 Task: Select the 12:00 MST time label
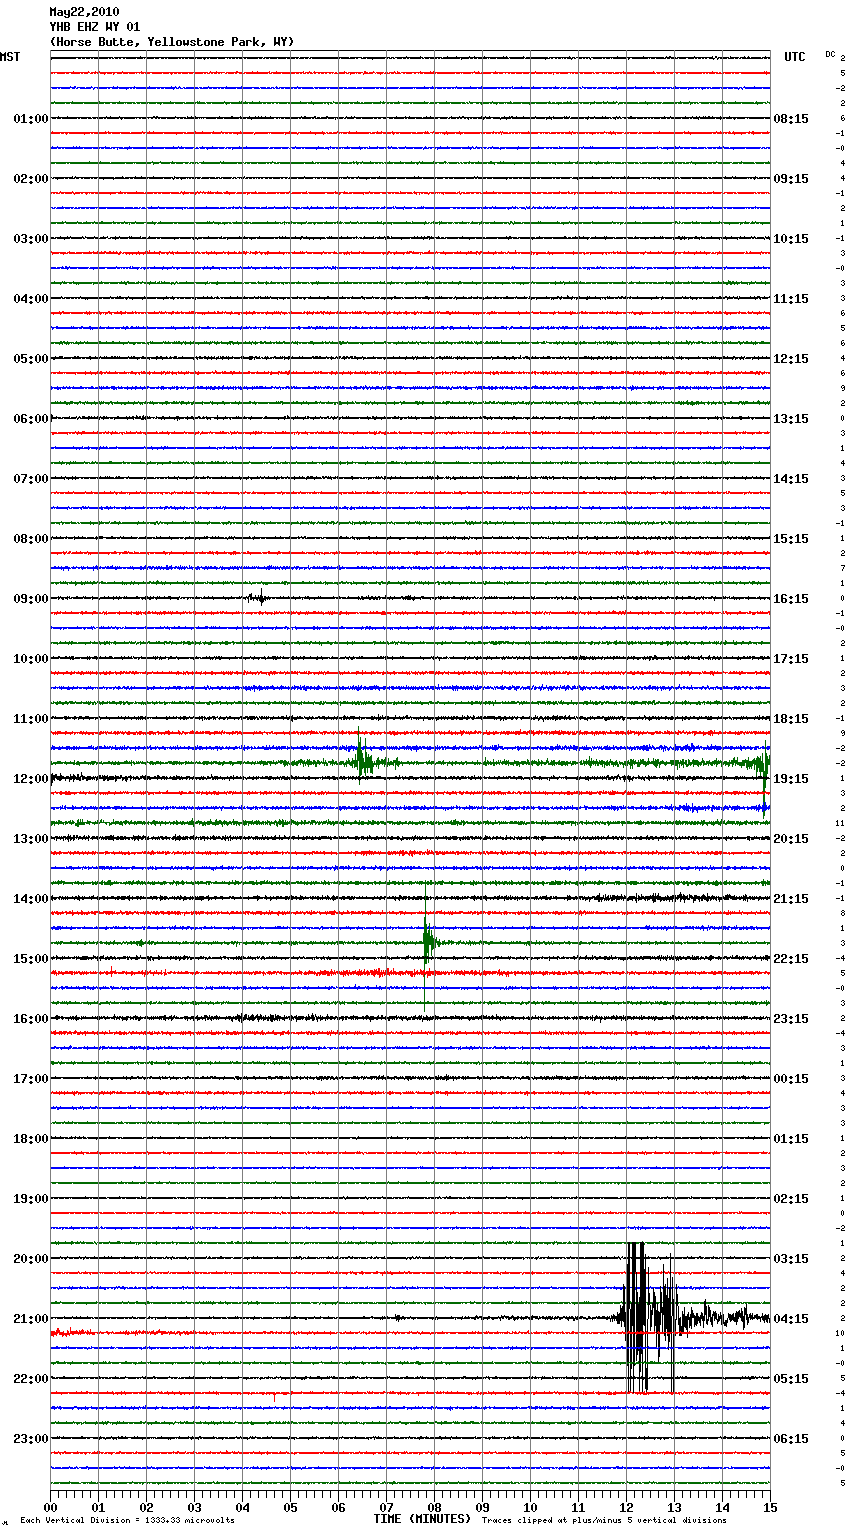(31, 779)
